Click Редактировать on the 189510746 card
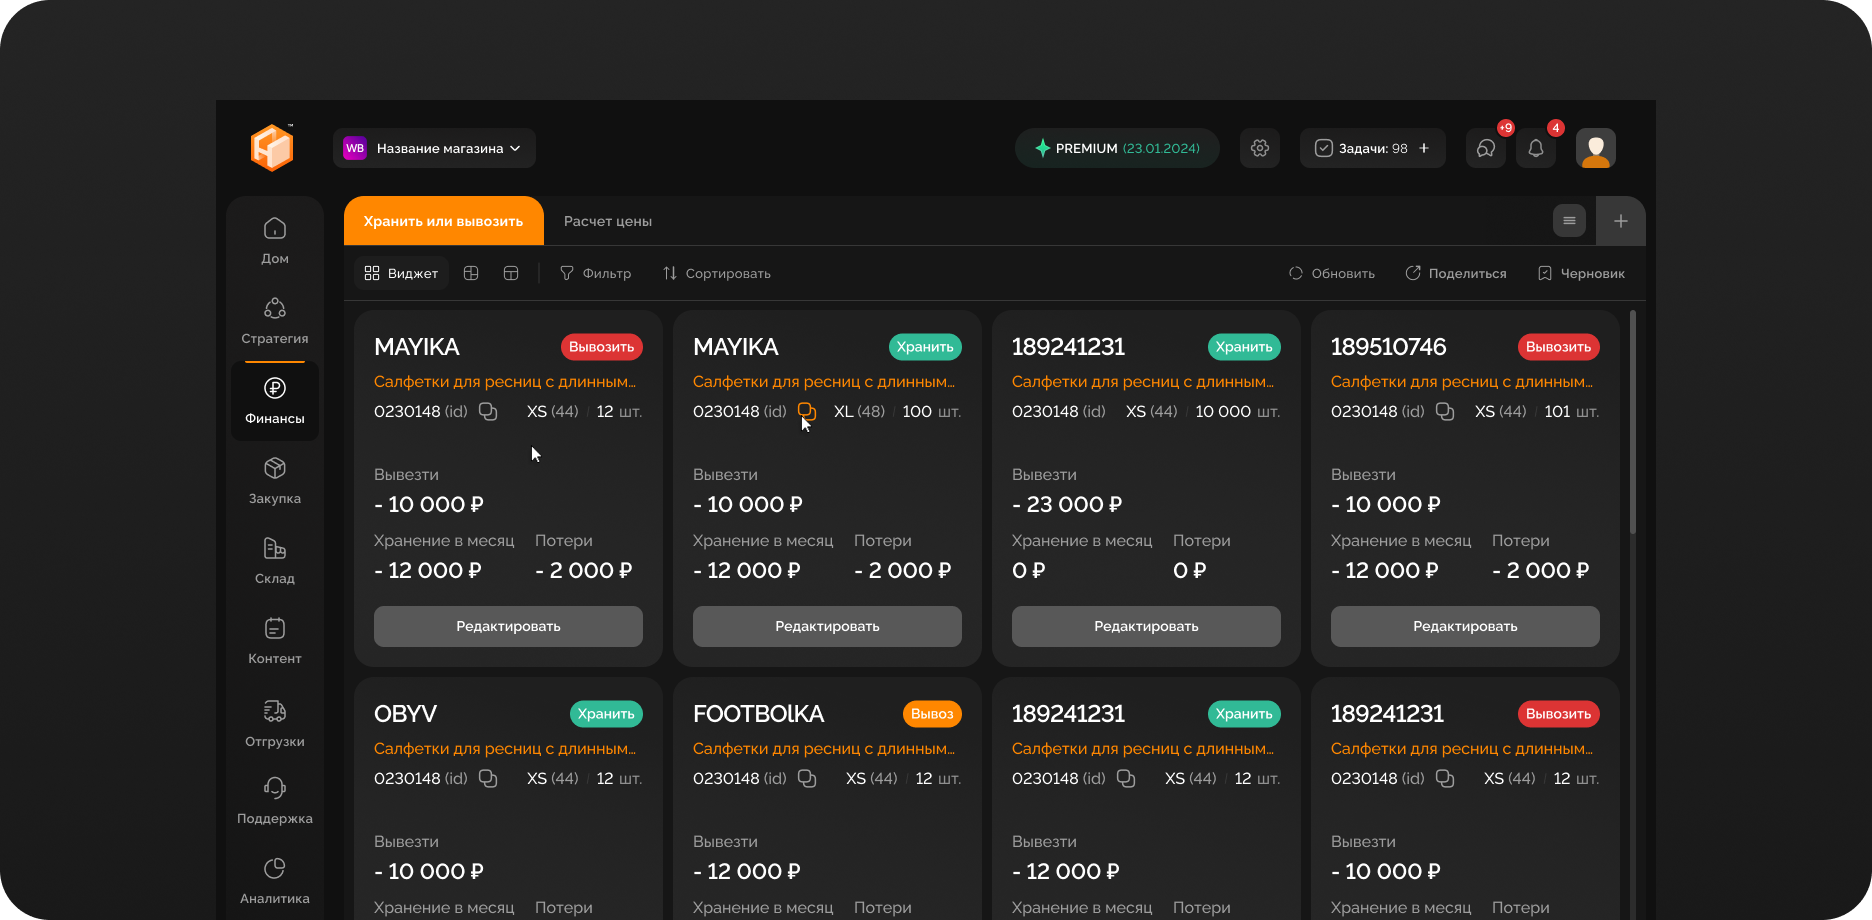This screenshot has width=1872, height=920. [x=1464, y=626]
